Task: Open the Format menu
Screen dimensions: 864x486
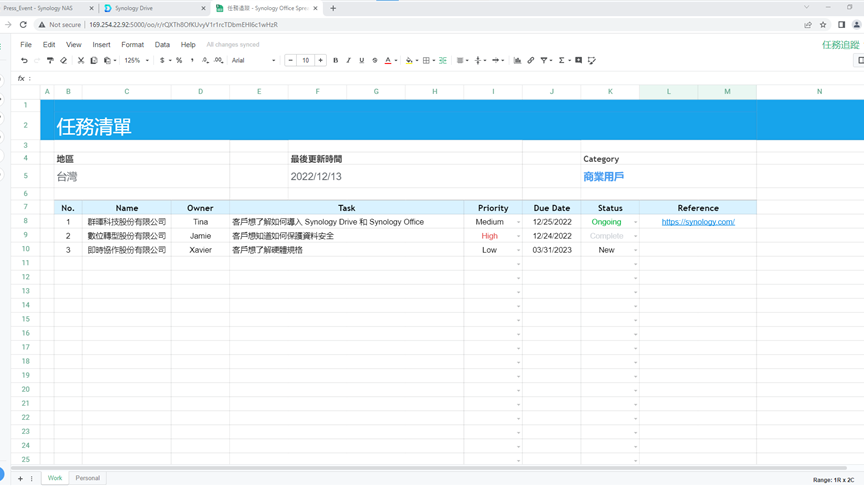Action: (132, 45)
